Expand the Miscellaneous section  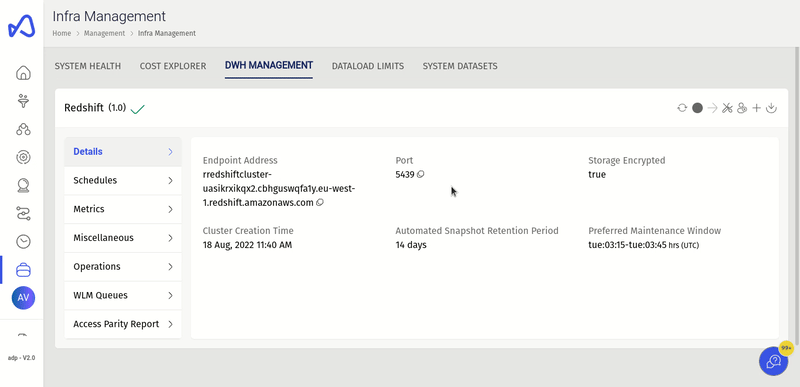pos(123,238)
